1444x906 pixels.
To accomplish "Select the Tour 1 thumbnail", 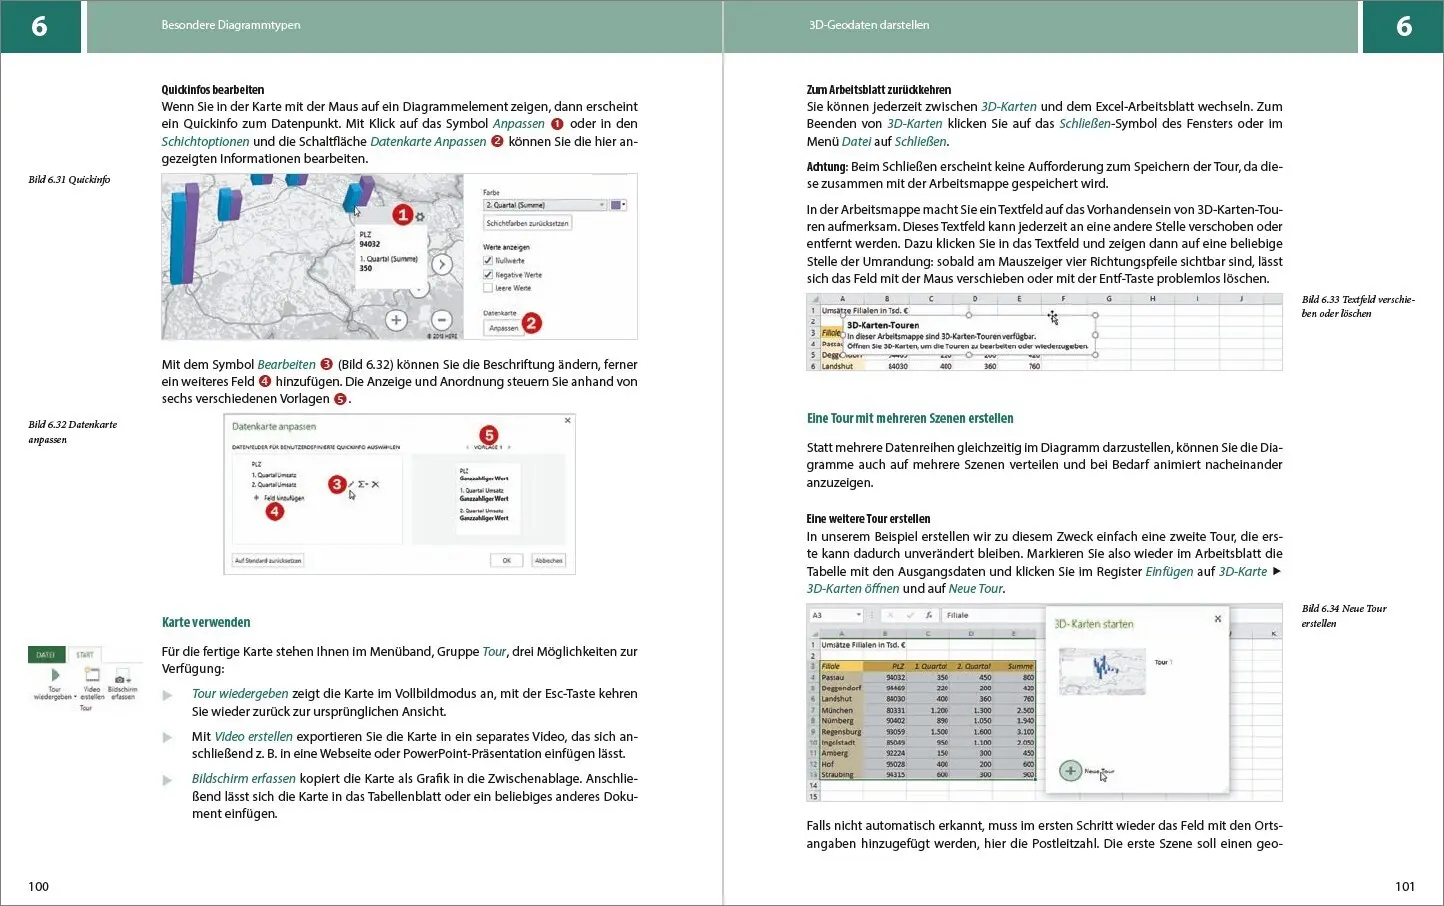I will (x=1102, y=671).
